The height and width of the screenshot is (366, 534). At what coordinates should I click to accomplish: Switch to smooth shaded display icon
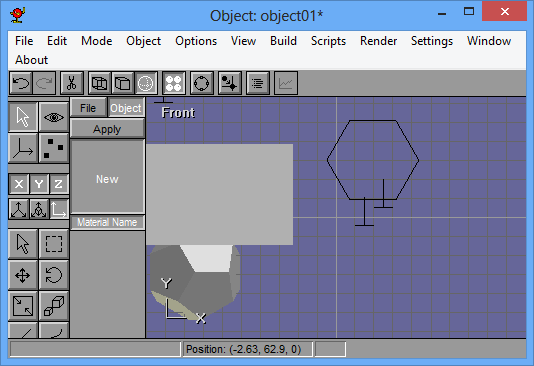[146, 83]
